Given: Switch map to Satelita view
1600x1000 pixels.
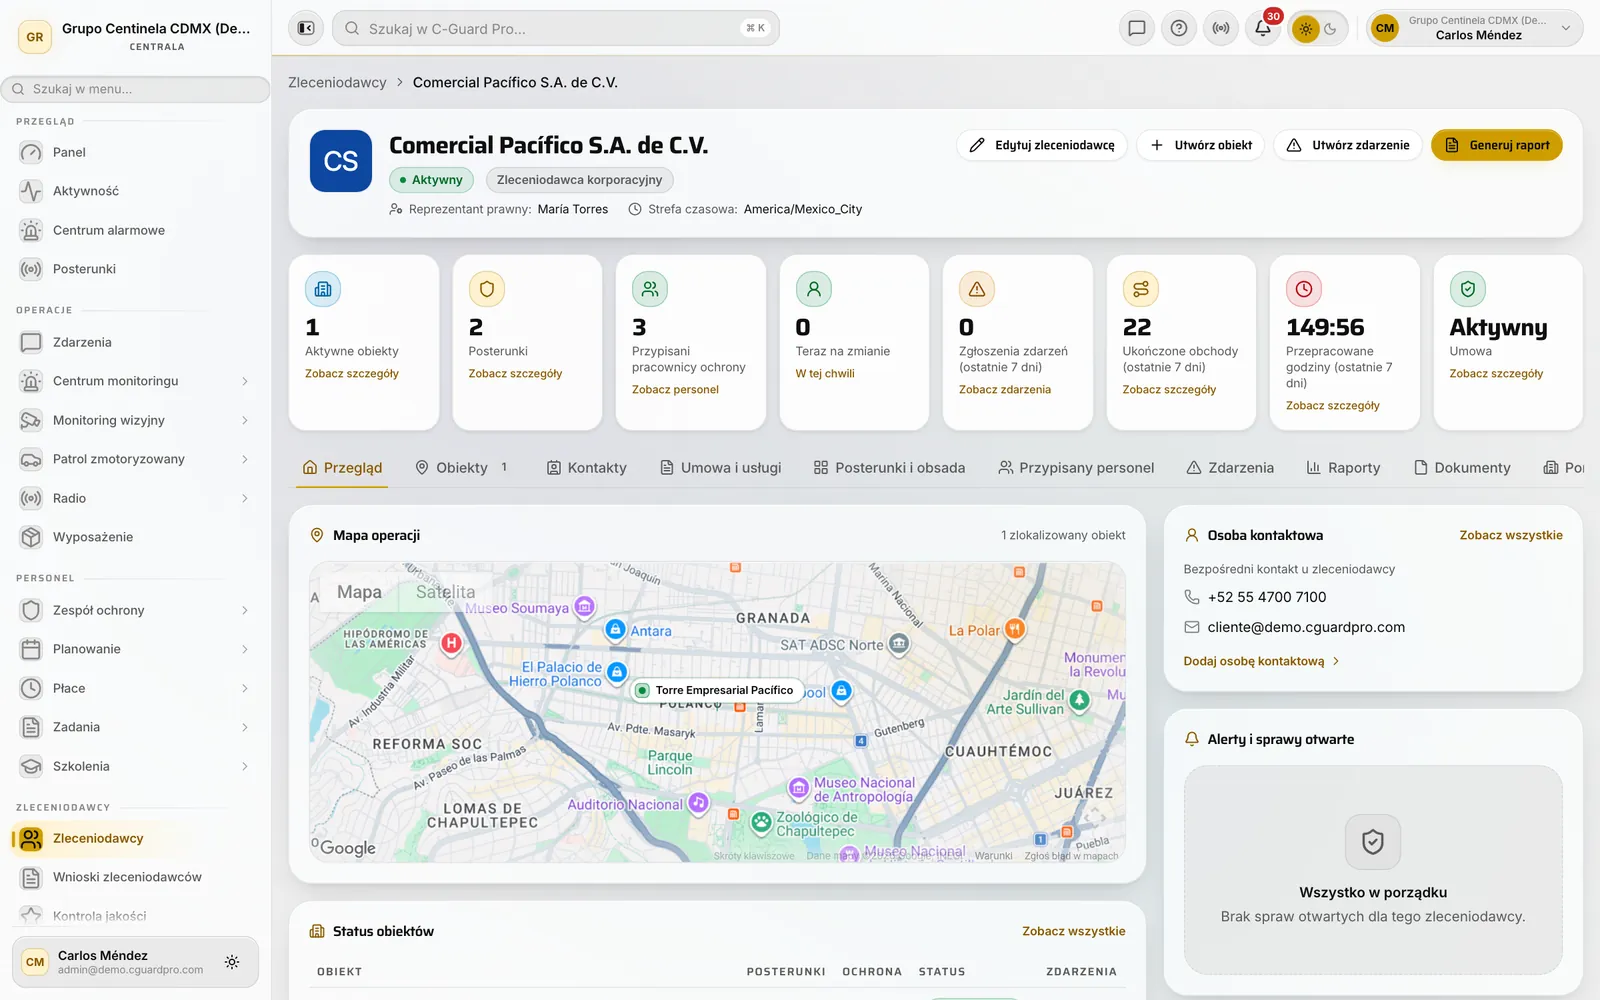Looking at the screenshot, I should (445, 592).
